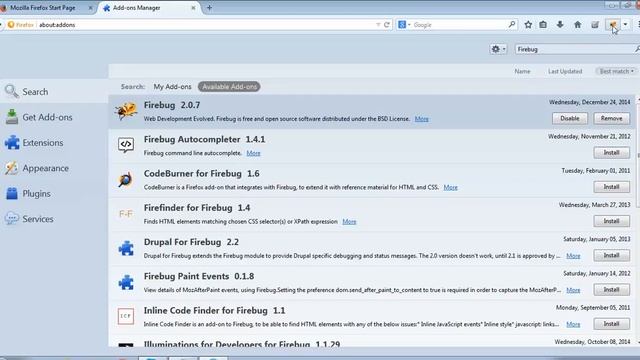The image size is (640, 360).
Task: Reload the current page
Action: pos(387,25)
